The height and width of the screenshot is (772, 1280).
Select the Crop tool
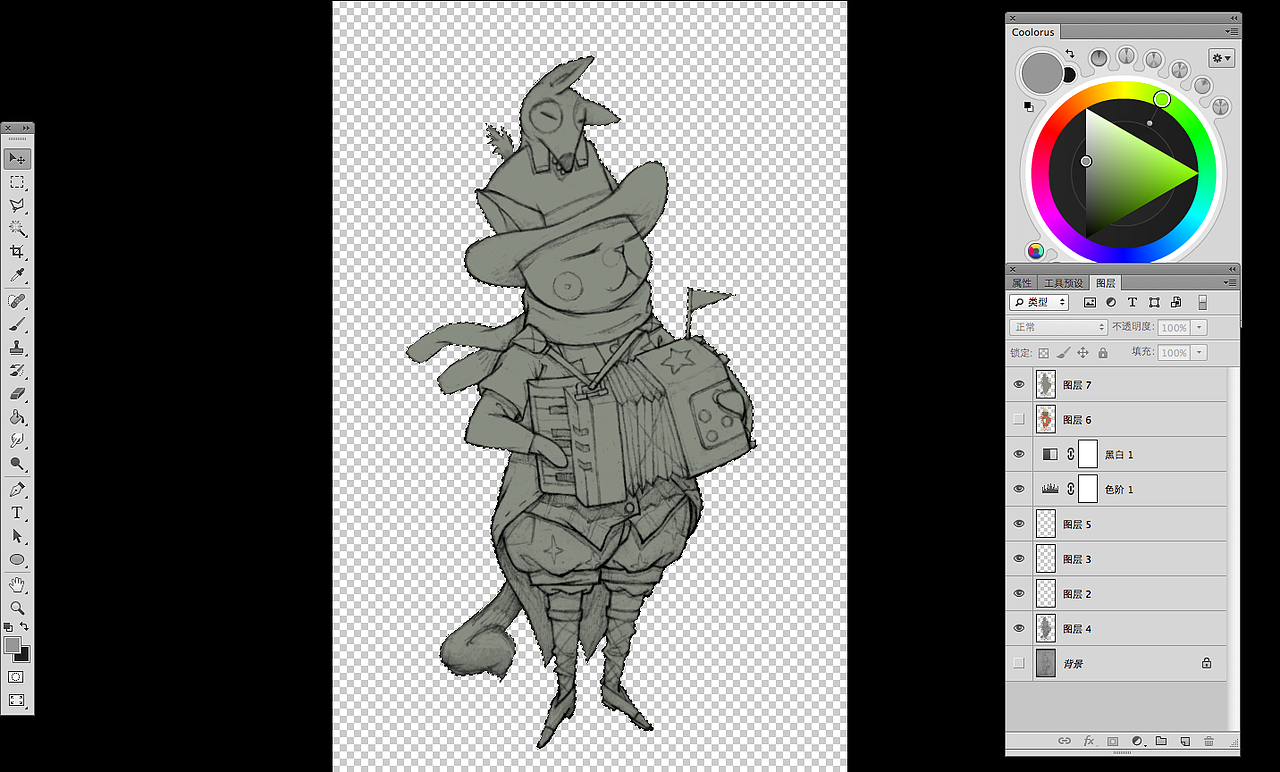tap(17, 252)
